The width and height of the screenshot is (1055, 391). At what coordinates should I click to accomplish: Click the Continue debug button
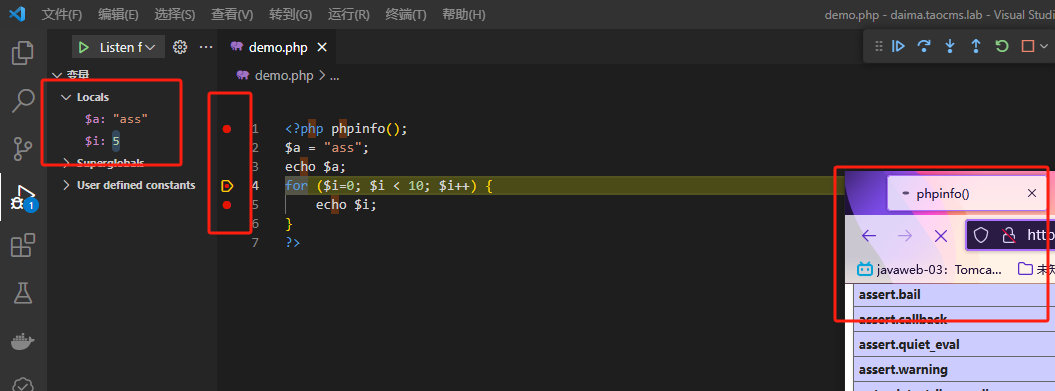pos(898,46)
